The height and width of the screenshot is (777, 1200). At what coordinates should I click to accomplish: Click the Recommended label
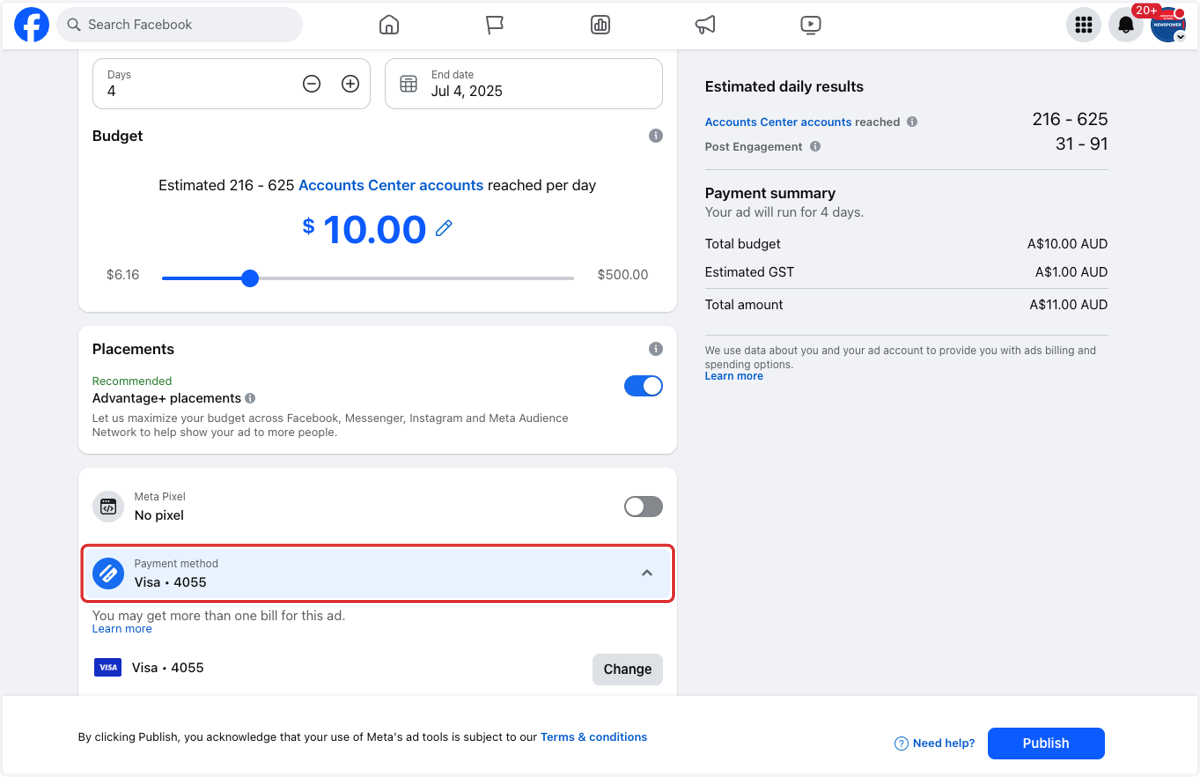132,381
